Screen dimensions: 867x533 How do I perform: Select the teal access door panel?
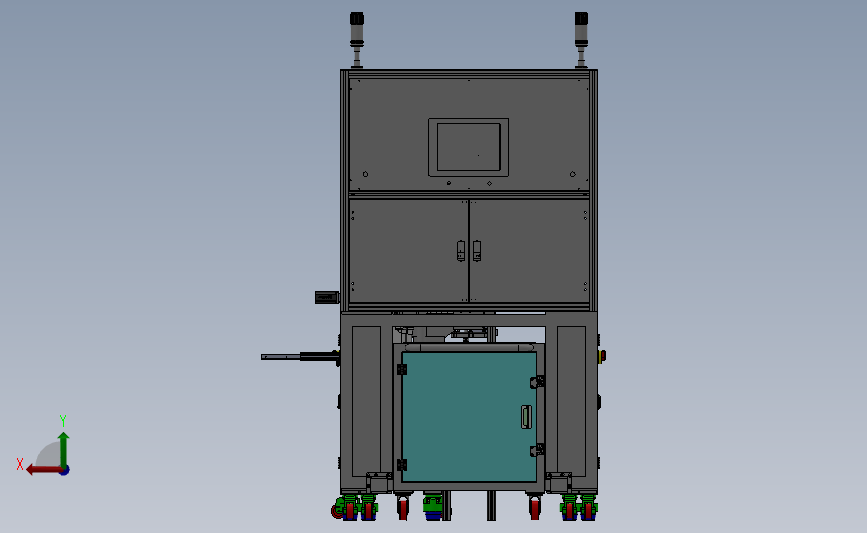[x=469, y=417]
